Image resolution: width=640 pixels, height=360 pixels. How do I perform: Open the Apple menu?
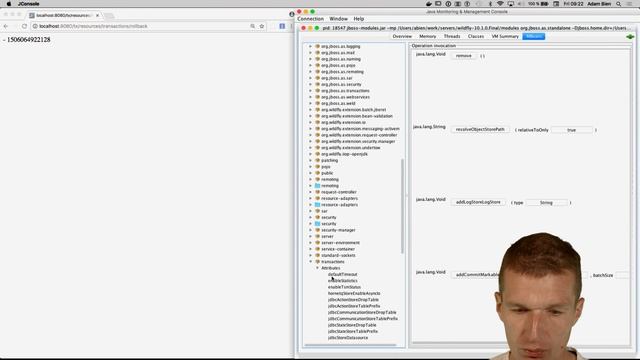(x=9, y=4)
